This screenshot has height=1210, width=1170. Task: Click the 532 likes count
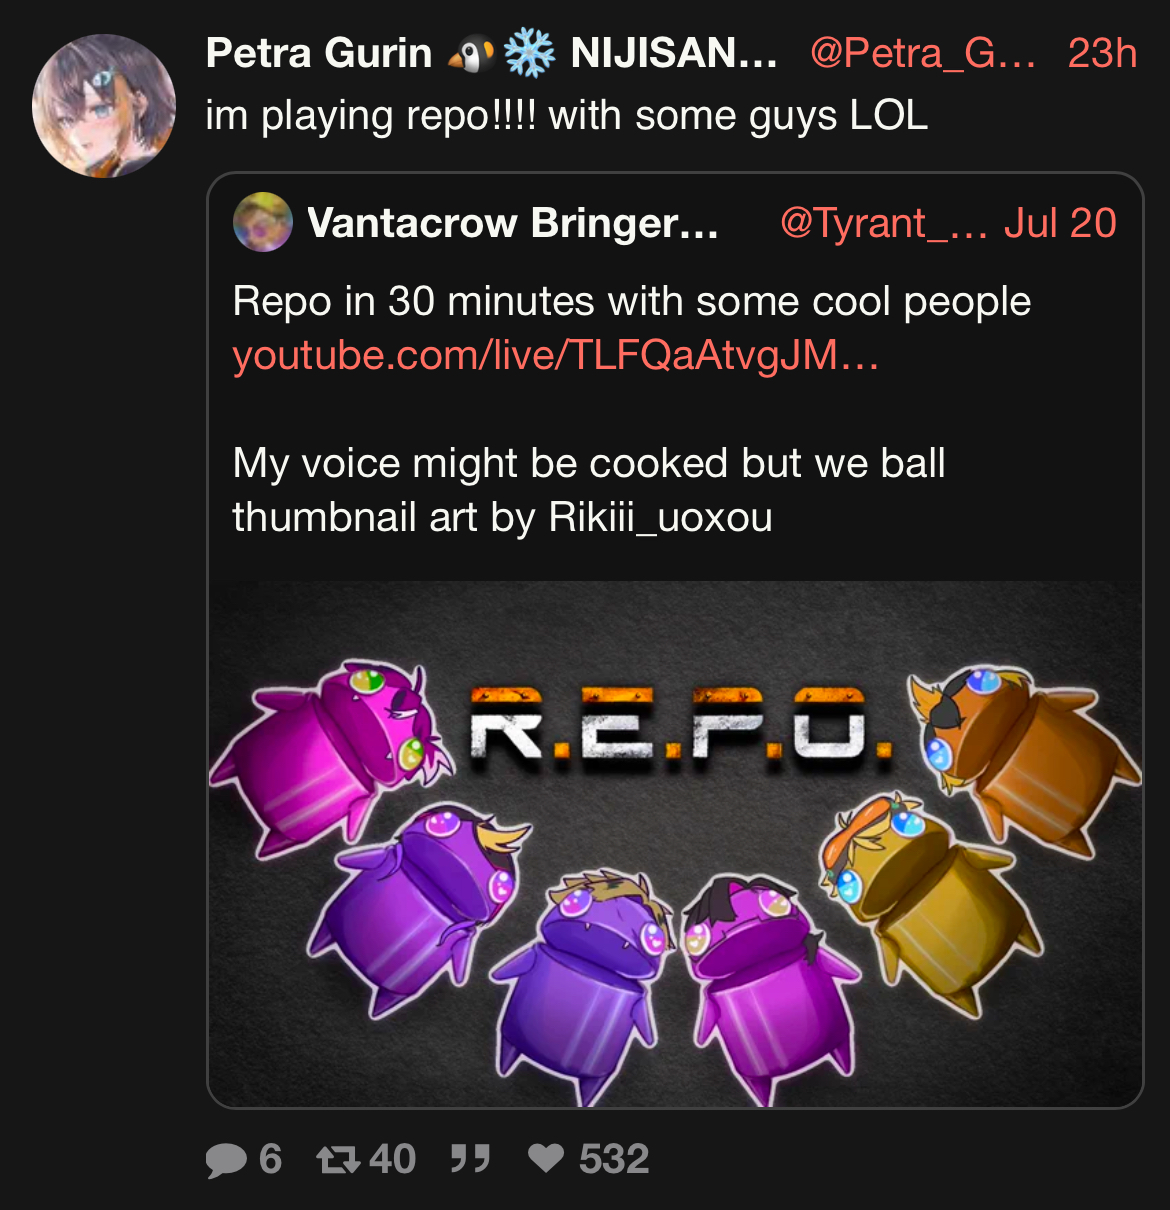[614, 1159]
